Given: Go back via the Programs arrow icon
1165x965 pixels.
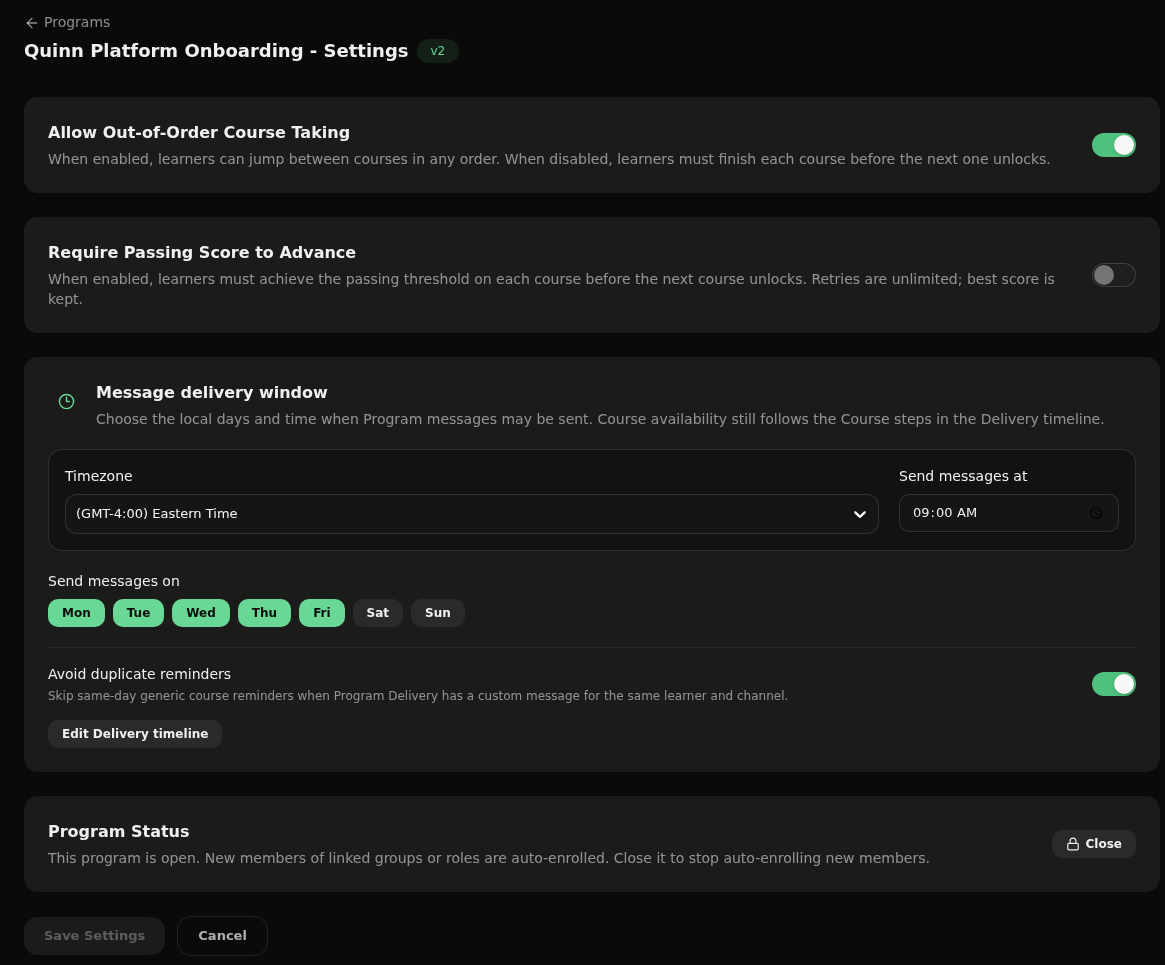Looking at the screenshot, I should click(x=31, y=23).
